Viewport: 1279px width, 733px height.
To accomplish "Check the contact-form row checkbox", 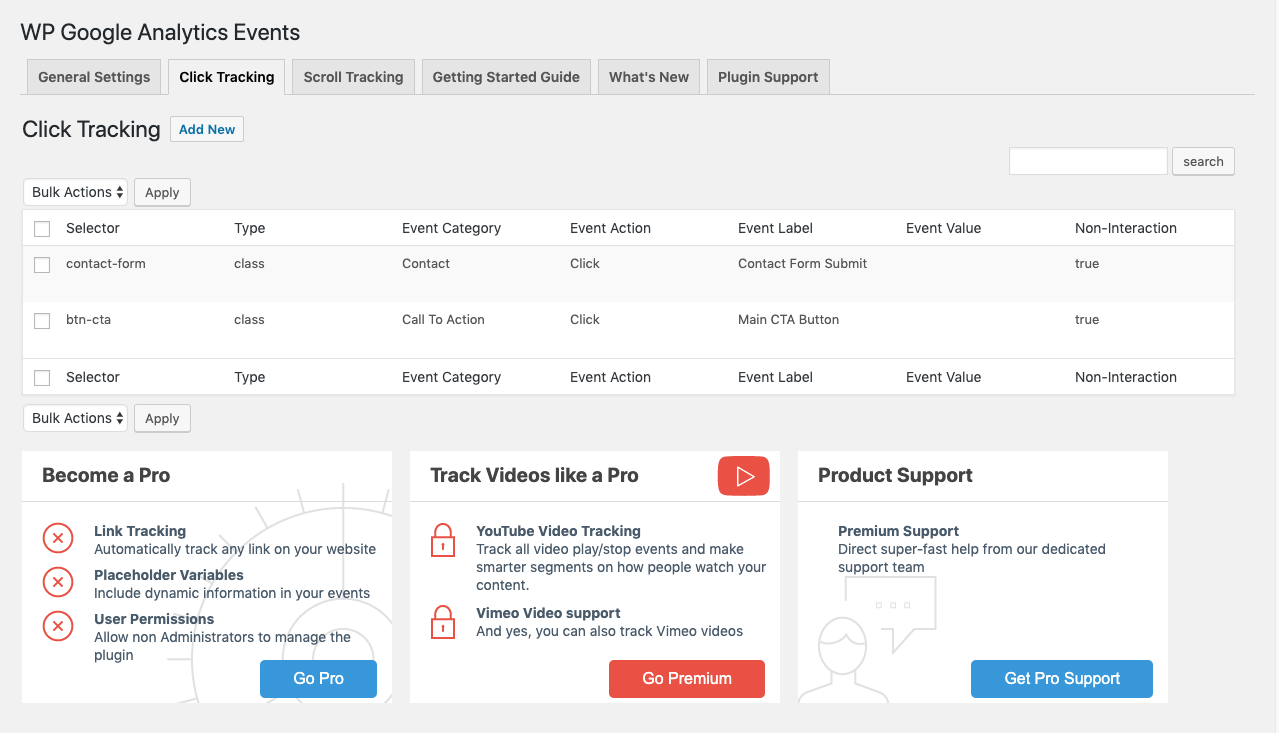I will (42, 265).
